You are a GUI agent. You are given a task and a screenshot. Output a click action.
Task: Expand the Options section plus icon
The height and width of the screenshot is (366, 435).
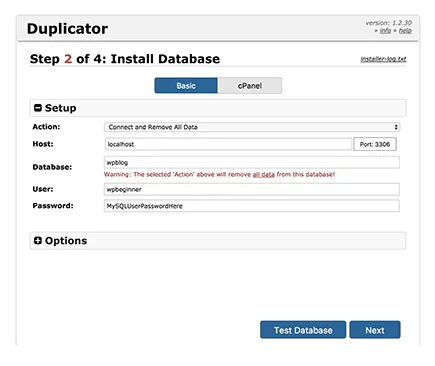(x=38, y=240)
